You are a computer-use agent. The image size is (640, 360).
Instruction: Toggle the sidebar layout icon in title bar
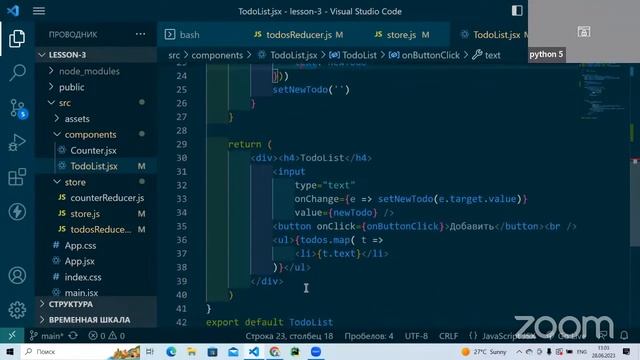517,11
